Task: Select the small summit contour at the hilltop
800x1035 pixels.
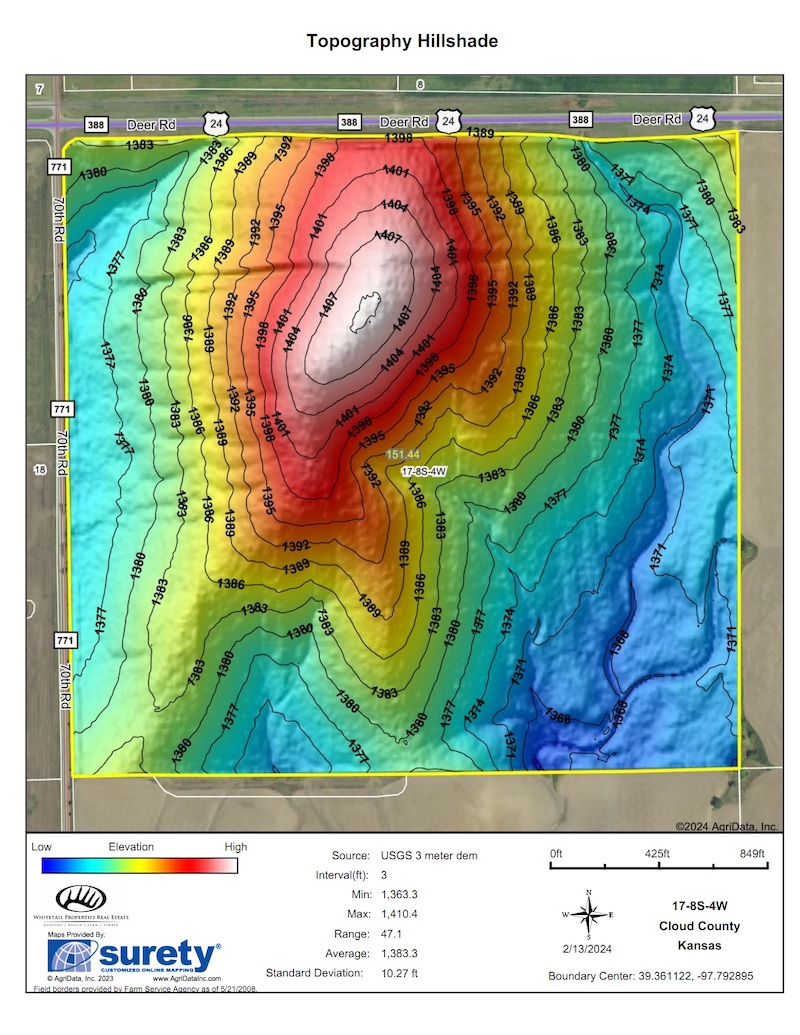Action: coord(367,311)
